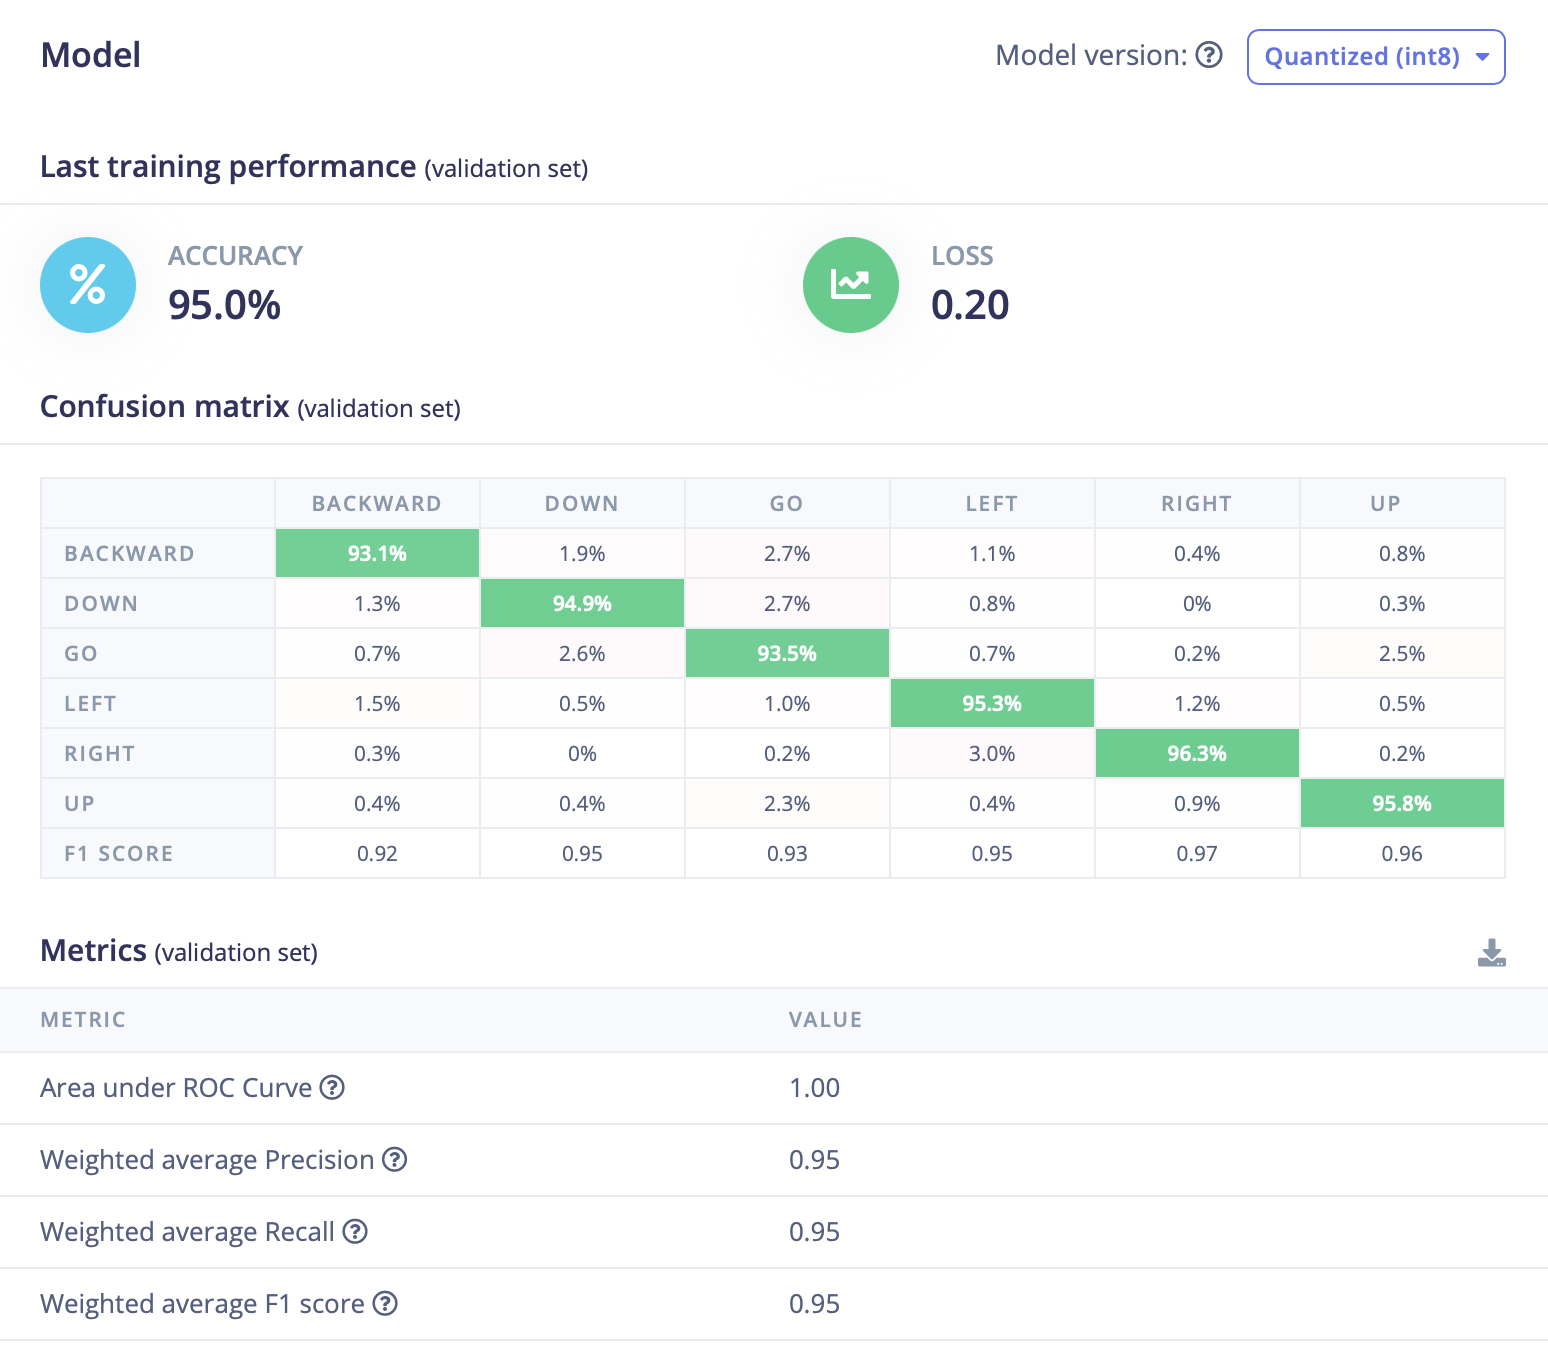Viewport: 1548px width, 1362px height.
Task: Click the UP column header
Action: tap(1385, 503)
